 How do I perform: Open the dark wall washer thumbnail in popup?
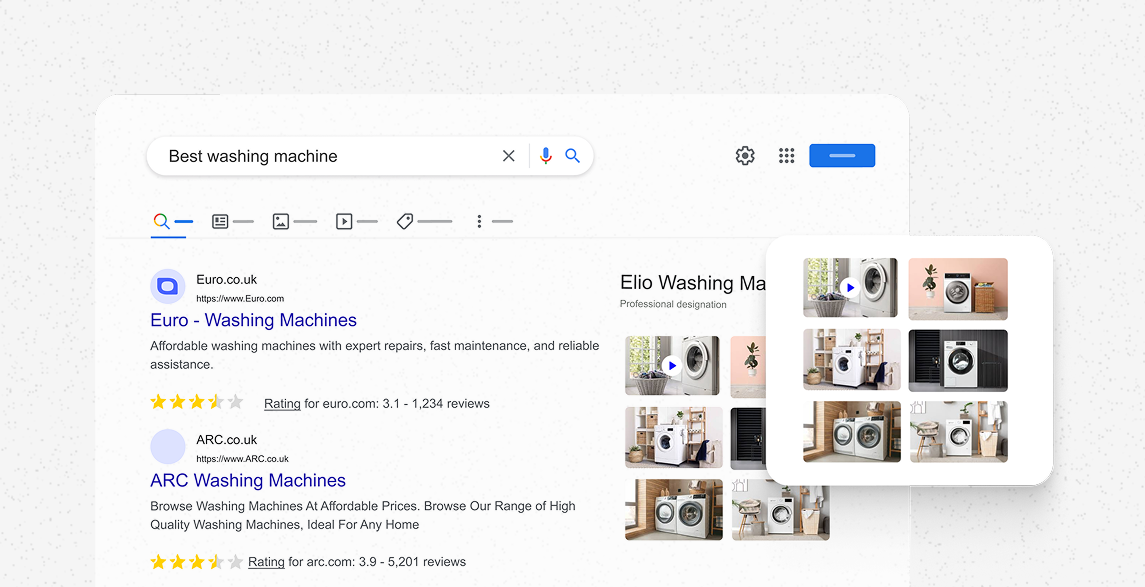pyautogui.click(x=958, y=360)
